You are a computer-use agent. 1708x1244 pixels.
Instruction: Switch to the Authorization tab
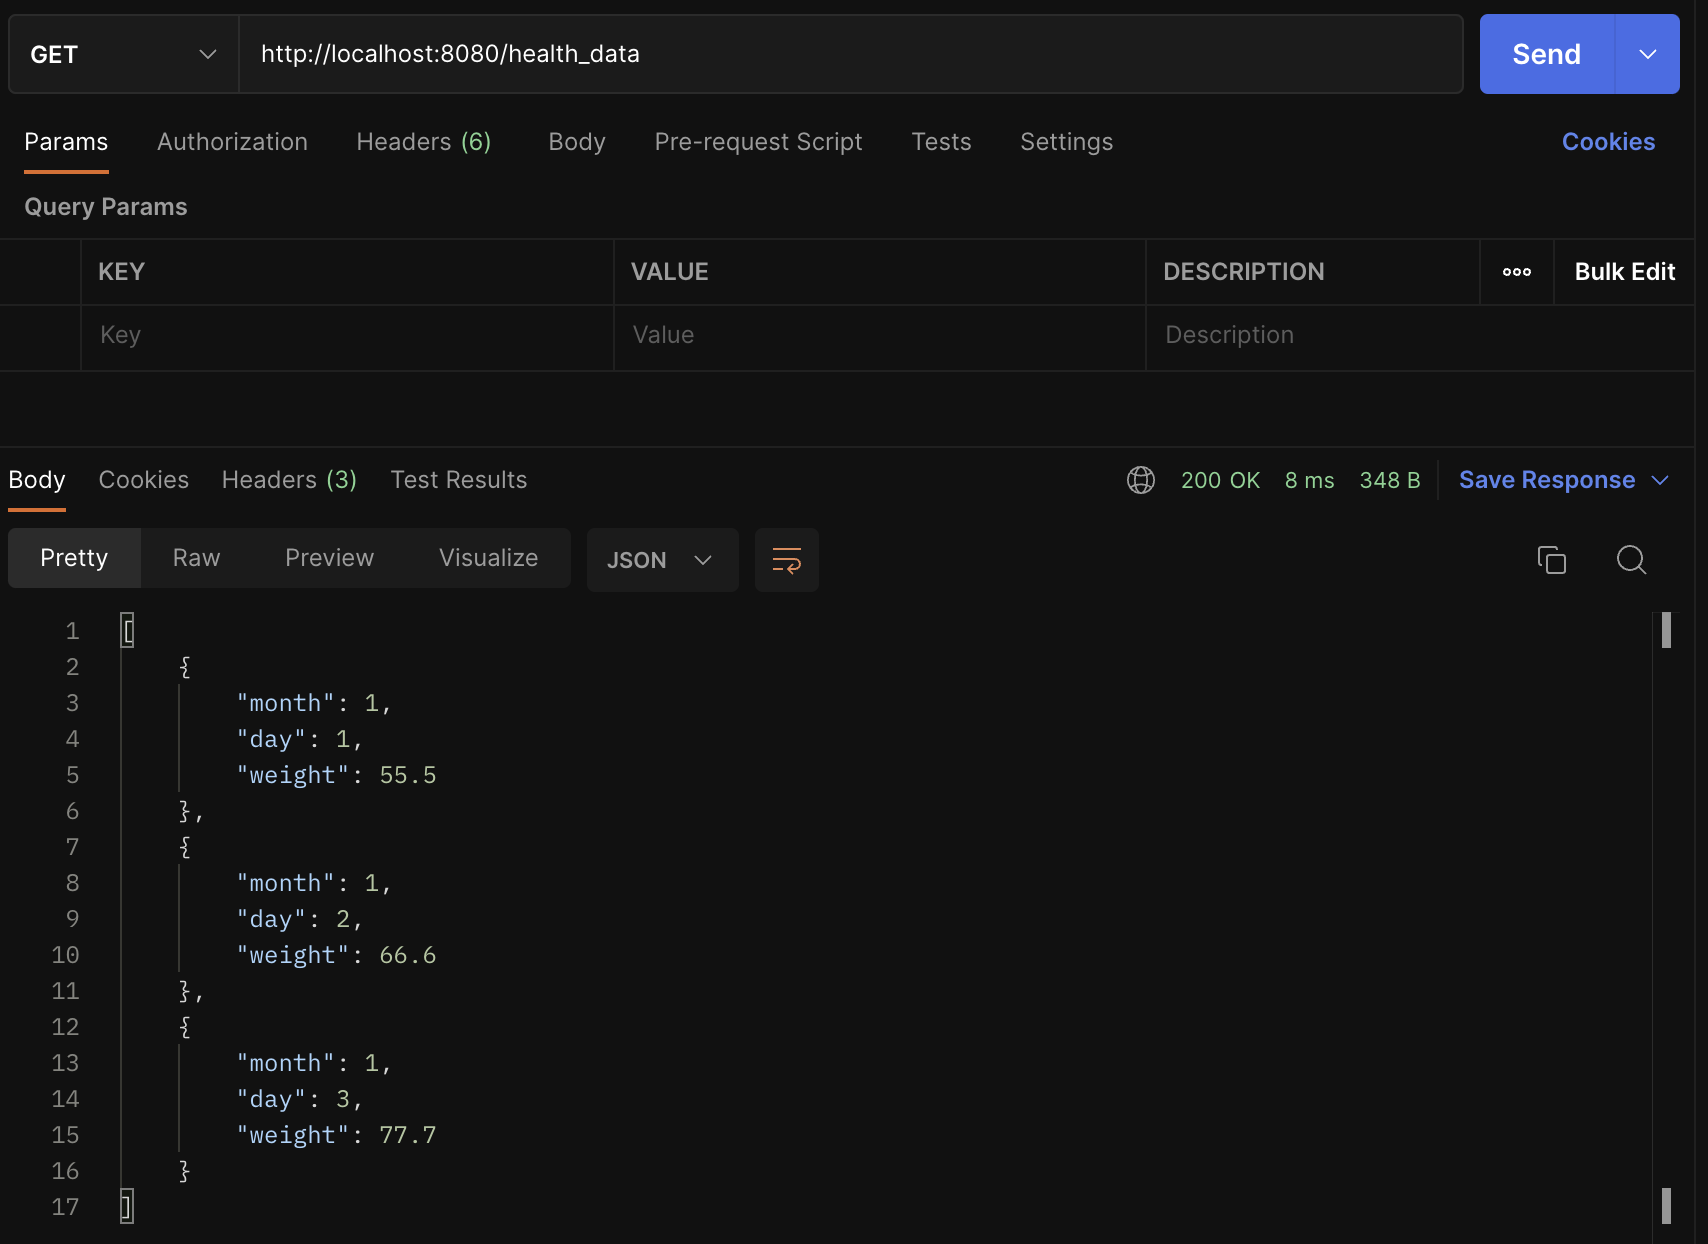232,142
